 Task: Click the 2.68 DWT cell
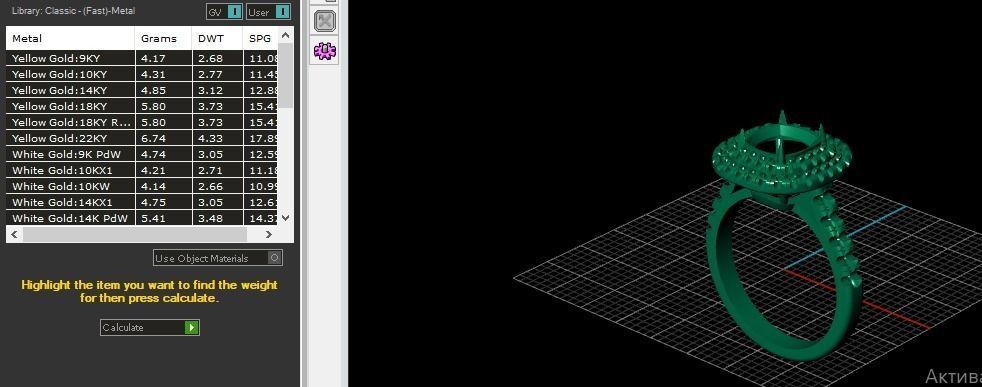pos(217,58)
